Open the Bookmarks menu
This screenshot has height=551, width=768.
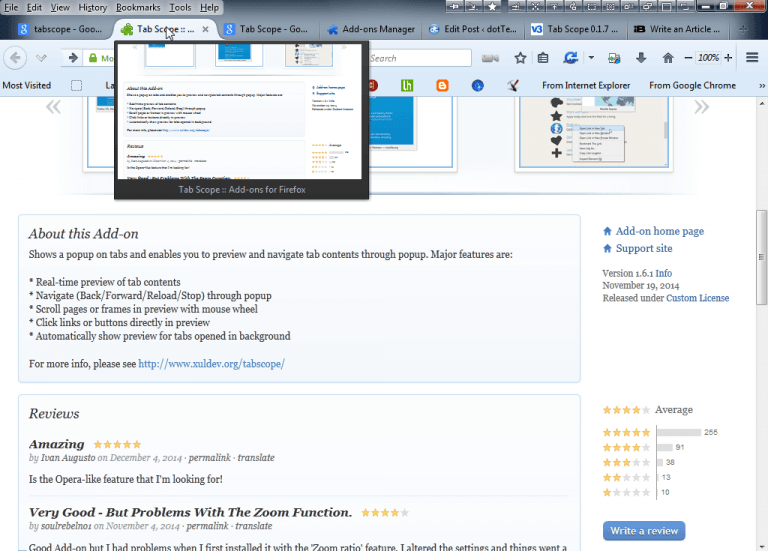(138, 7)
